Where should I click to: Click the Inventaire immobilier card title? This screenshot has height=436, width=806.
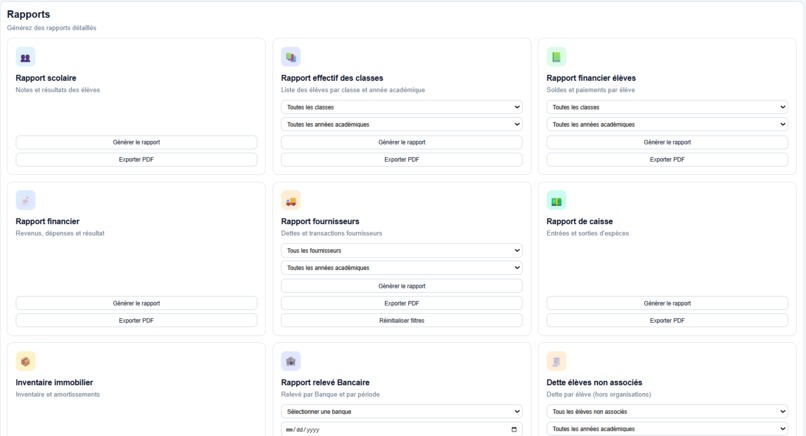tap(54, 383)
